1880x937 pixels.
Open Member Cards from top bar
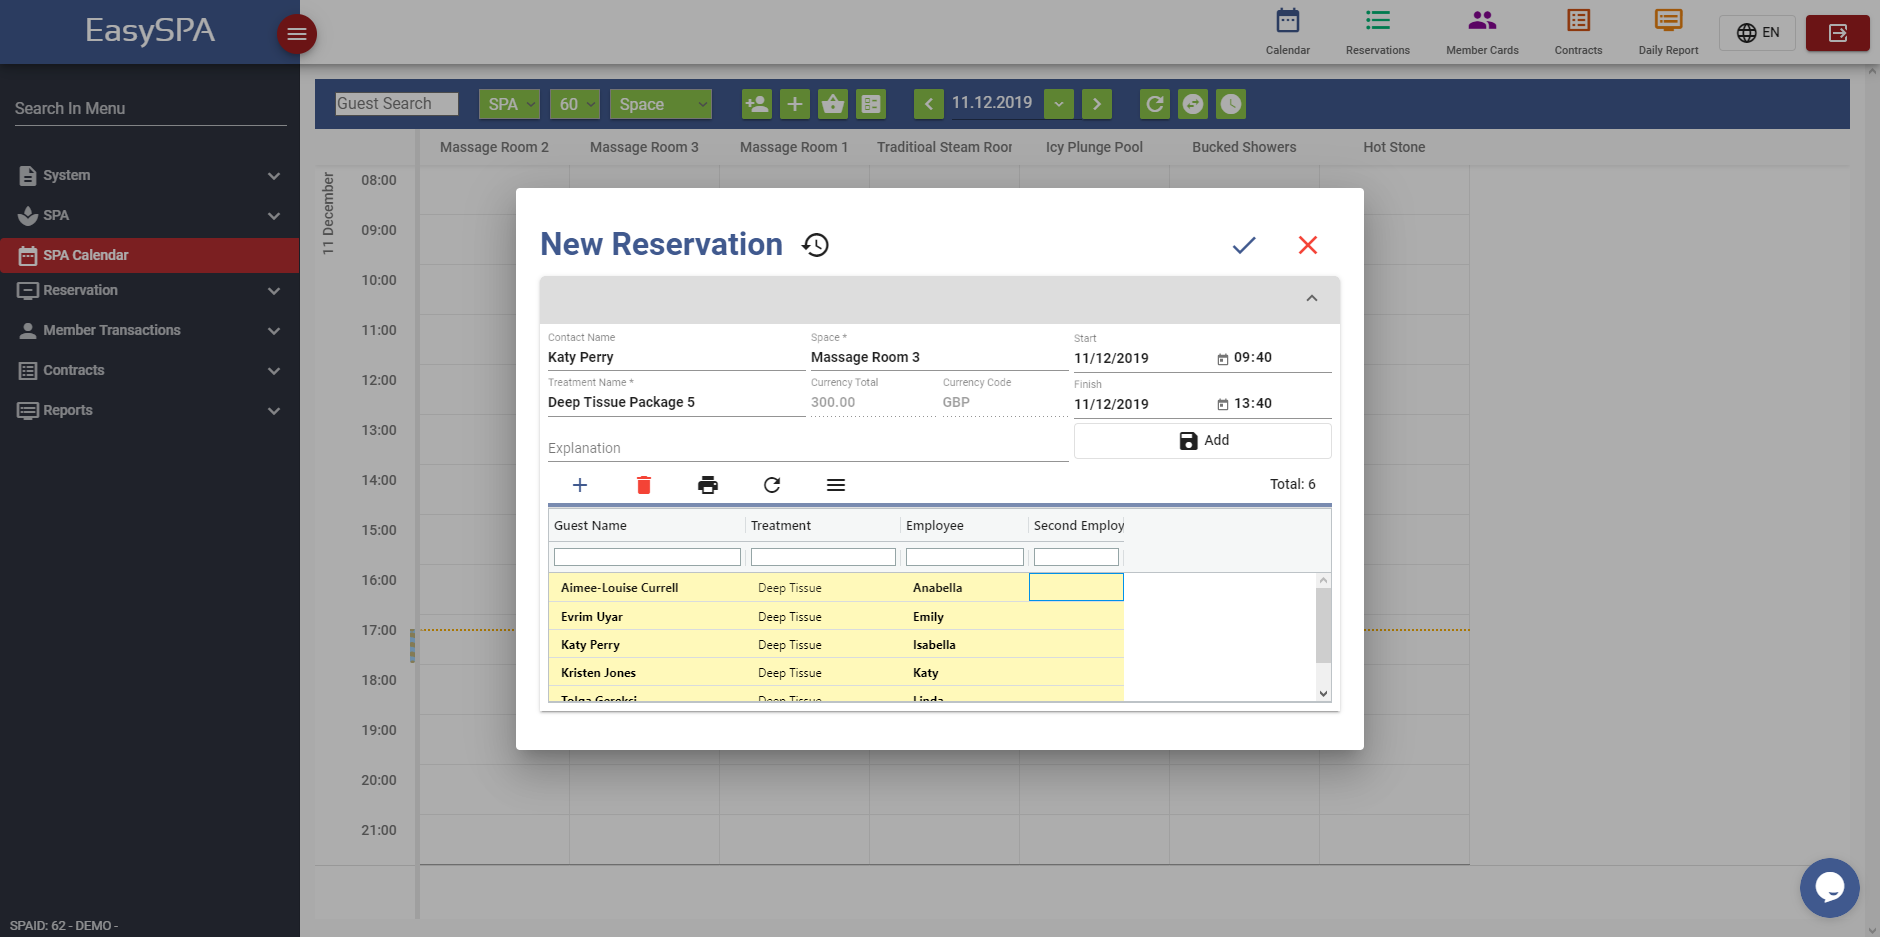(1482, 32)
